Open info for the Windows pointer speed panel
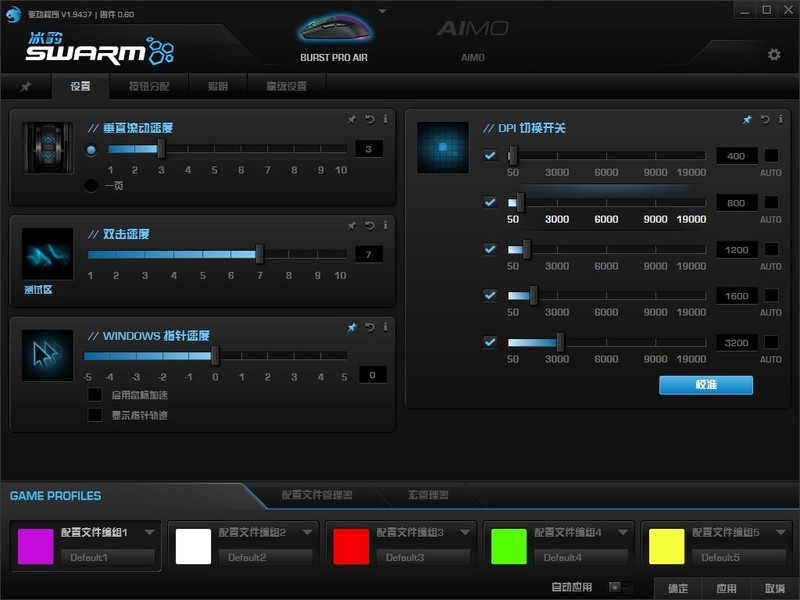Viewport: 800px width, 600px height. pos(386,326)
